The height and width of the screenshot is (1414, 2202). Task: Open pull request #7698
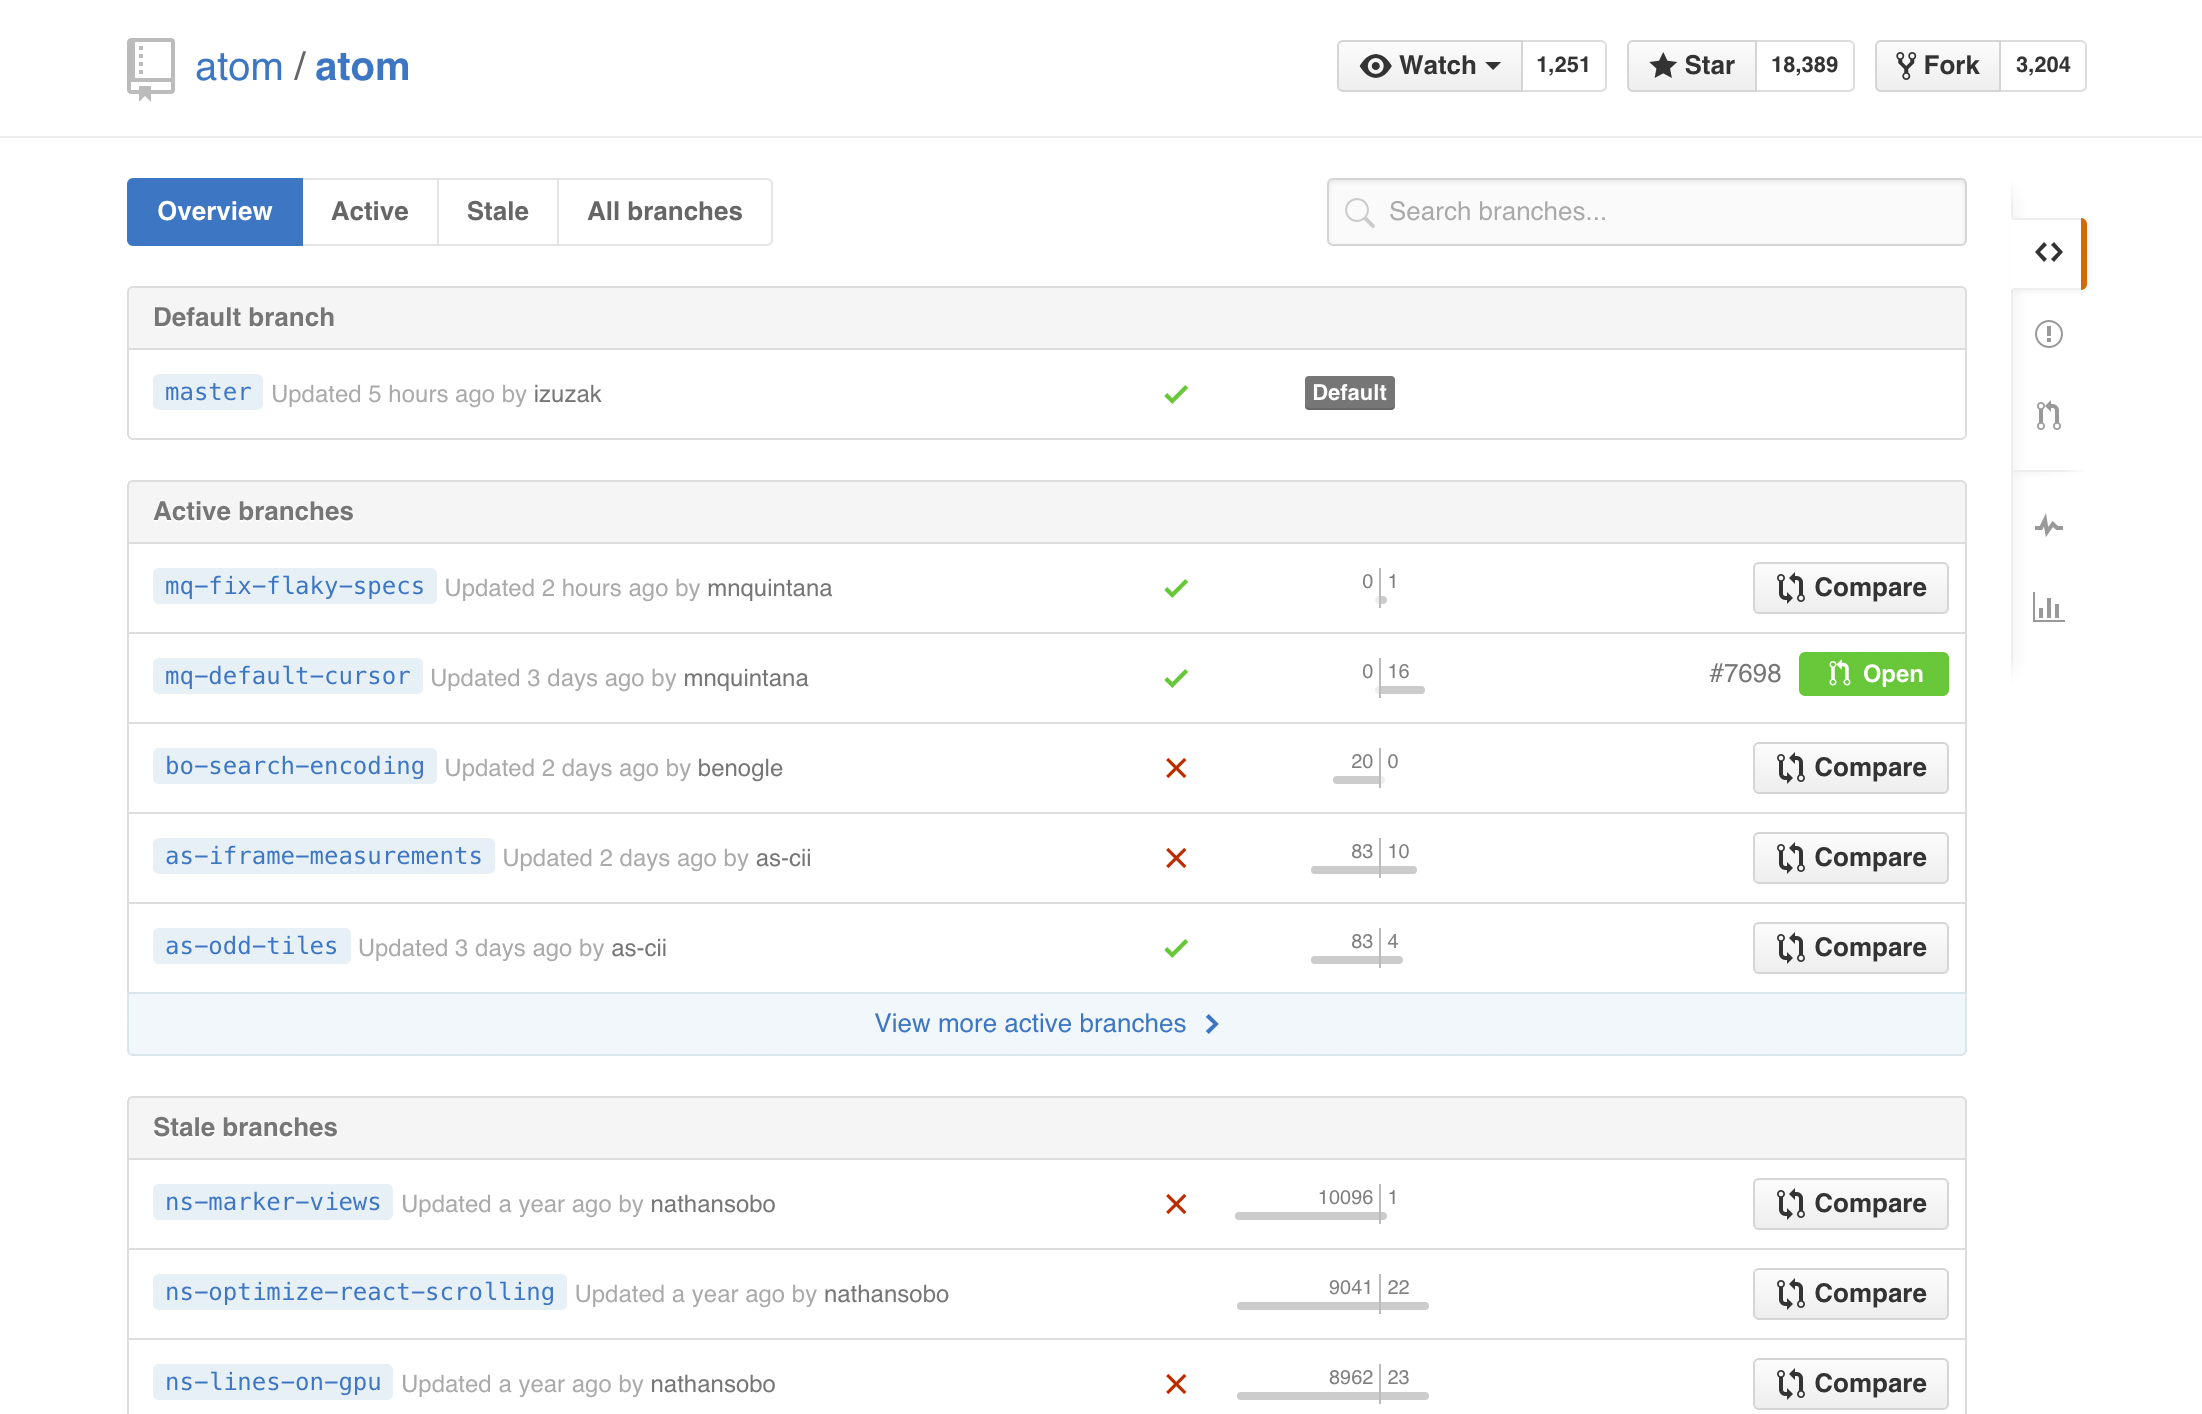coord(1745,674)
